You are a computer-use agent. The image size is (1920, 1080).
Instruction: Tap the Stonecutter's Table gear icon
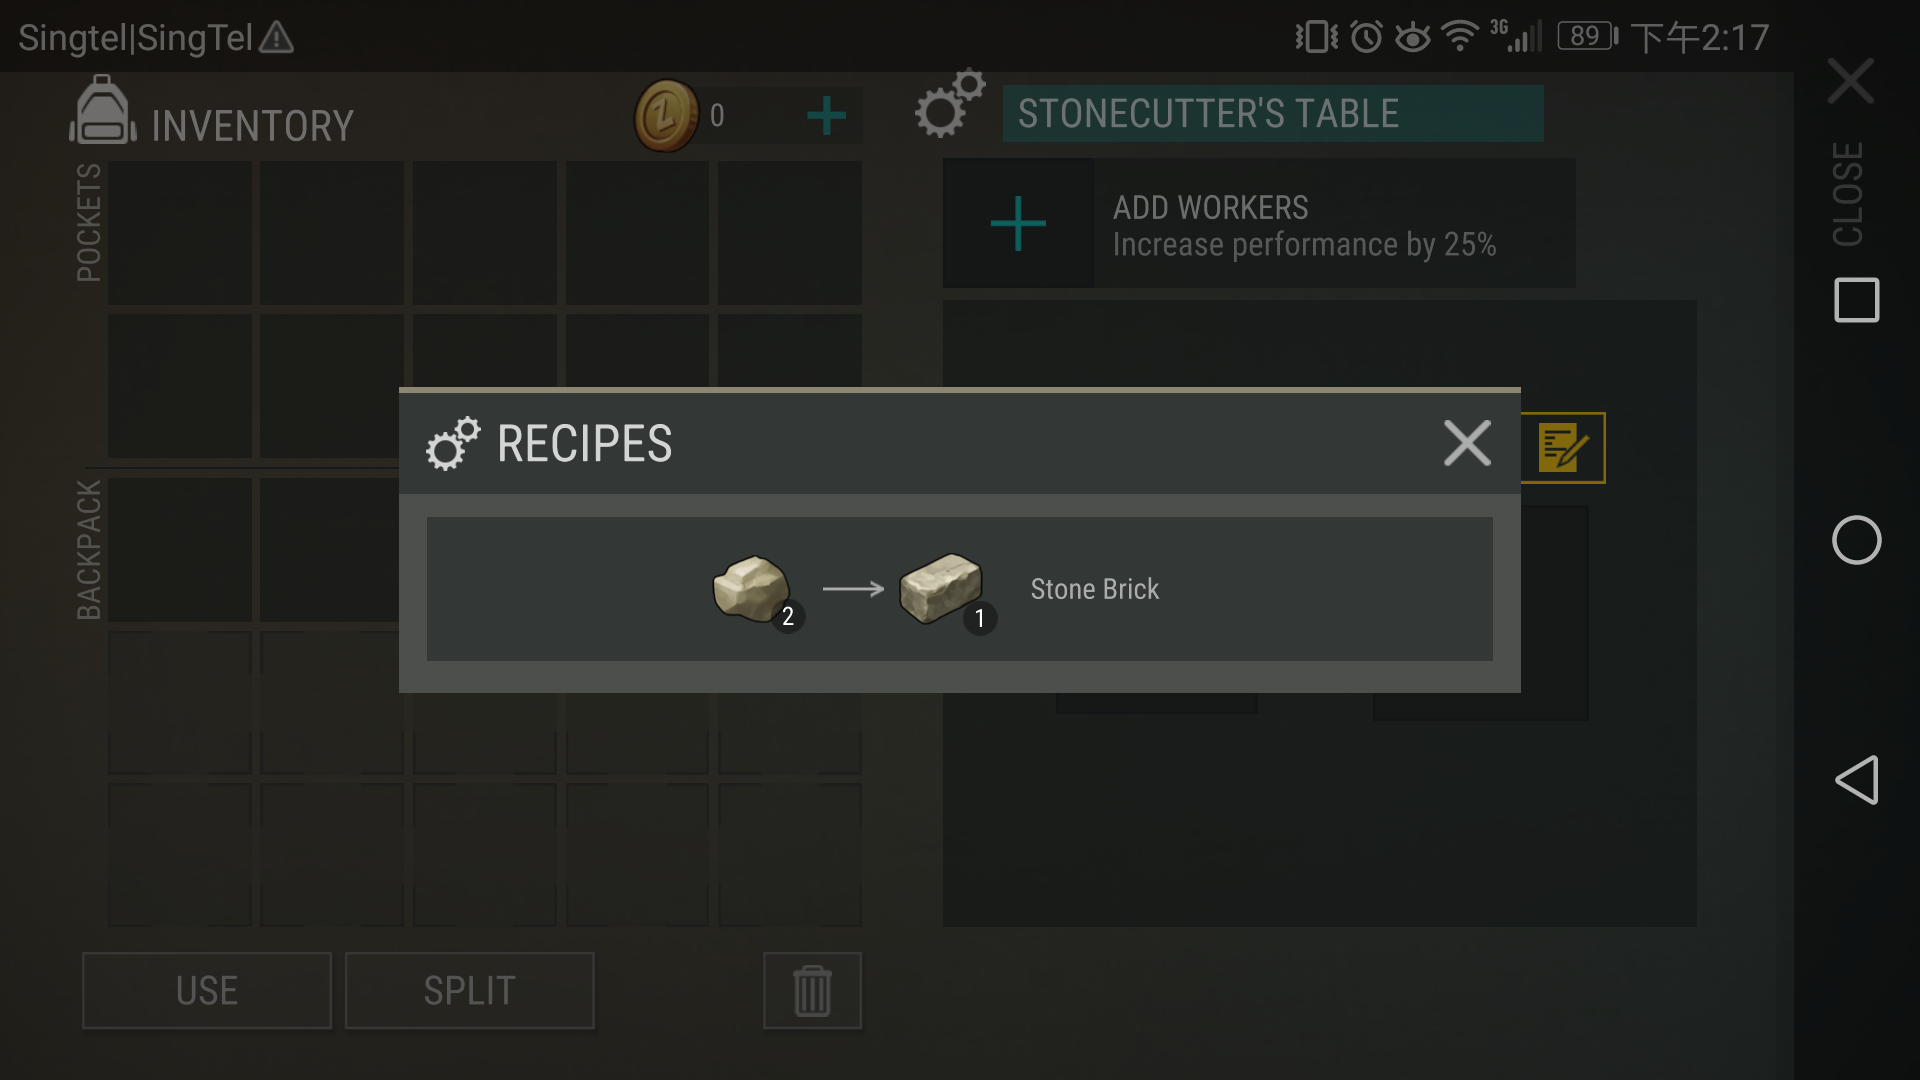click(x=949, y=103)
